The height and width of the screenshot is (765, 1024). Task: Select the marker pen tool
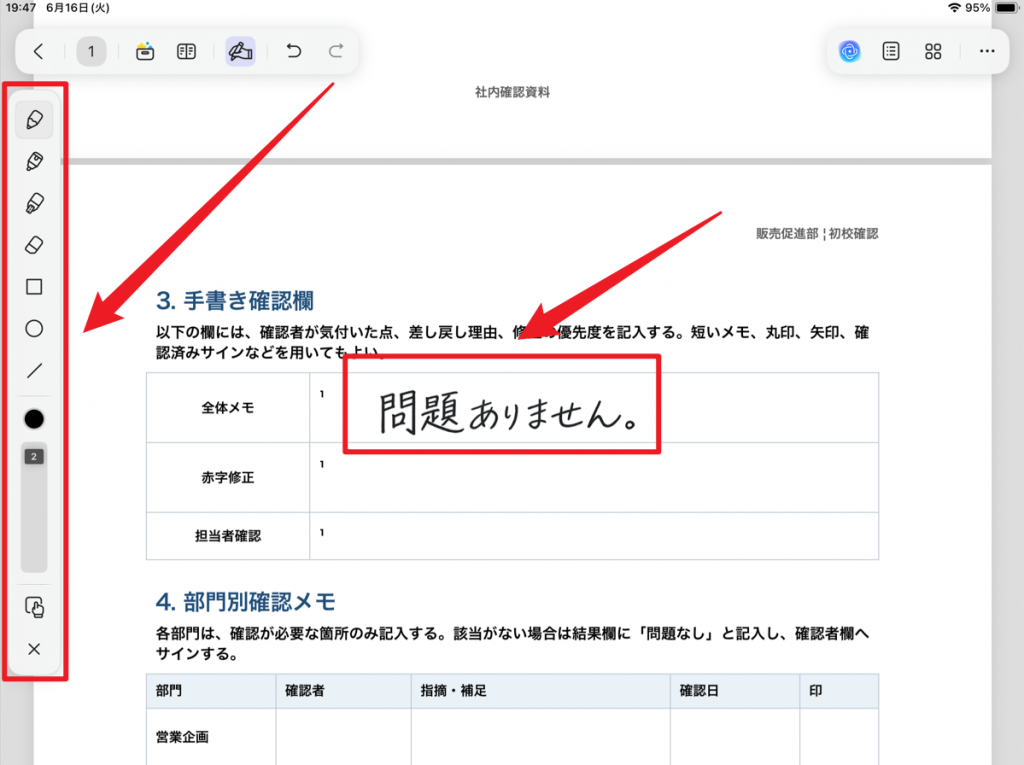click(x=35, y=161)
